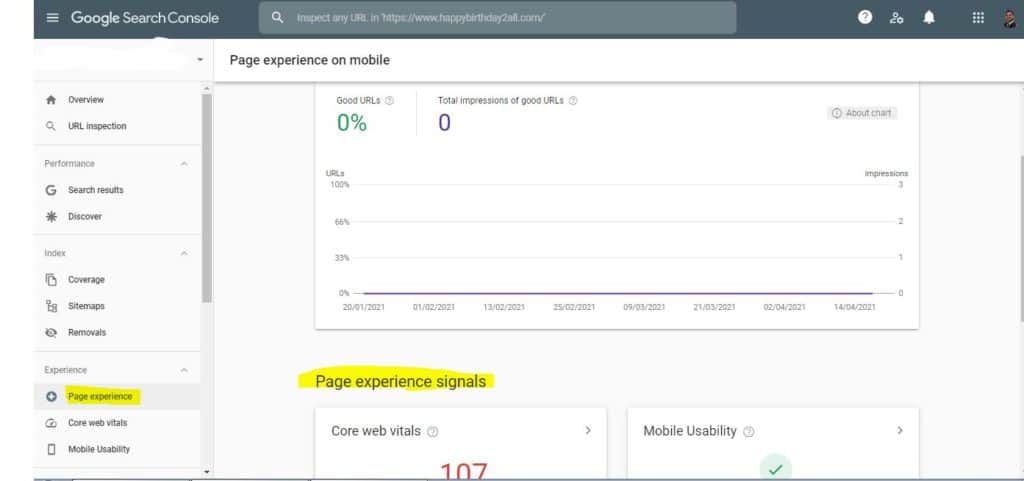Viewport: 1024px width, 481px height.
Task: Click the Mobile Usability phone icon
Action: point(51,449)
